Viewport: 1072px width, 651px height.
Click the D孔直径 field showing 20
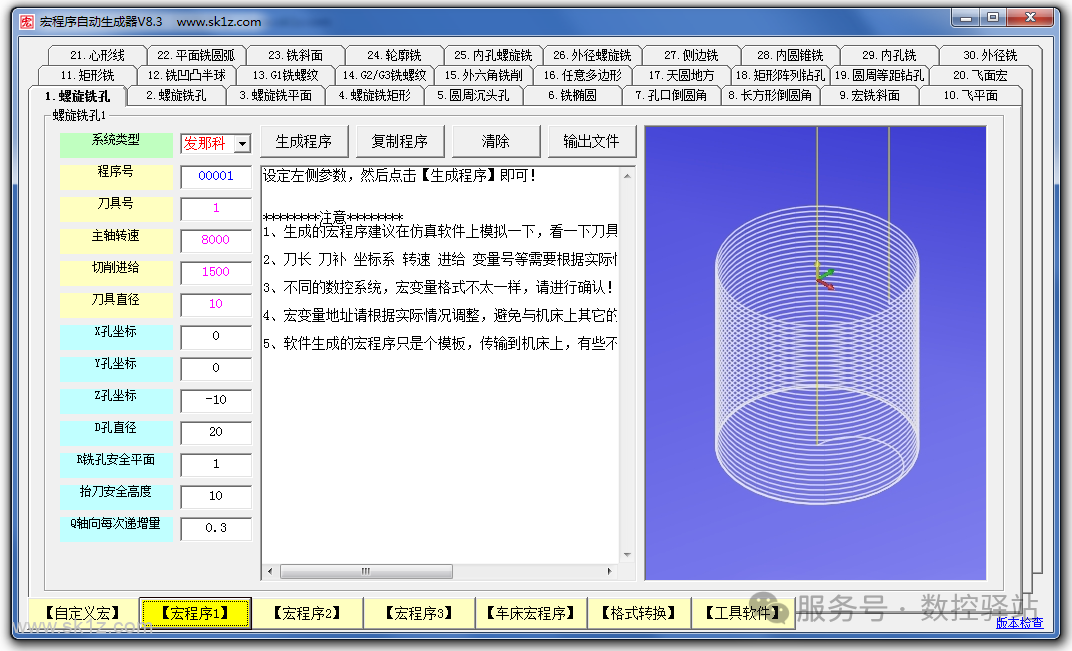216,432
